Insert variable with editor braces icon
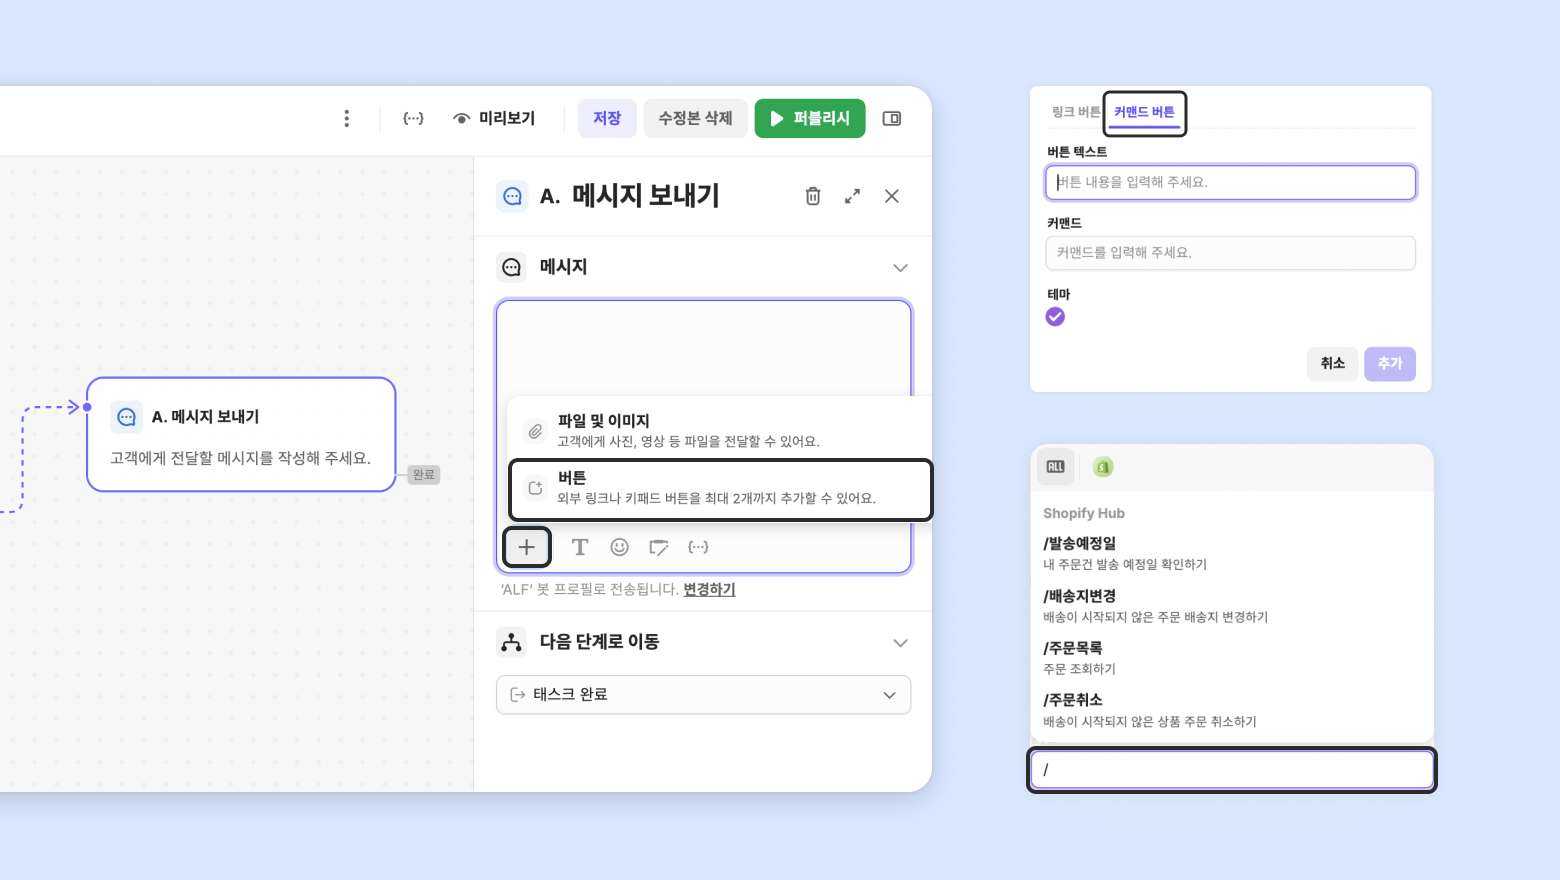1560x880 pixels. pos(698,547)
